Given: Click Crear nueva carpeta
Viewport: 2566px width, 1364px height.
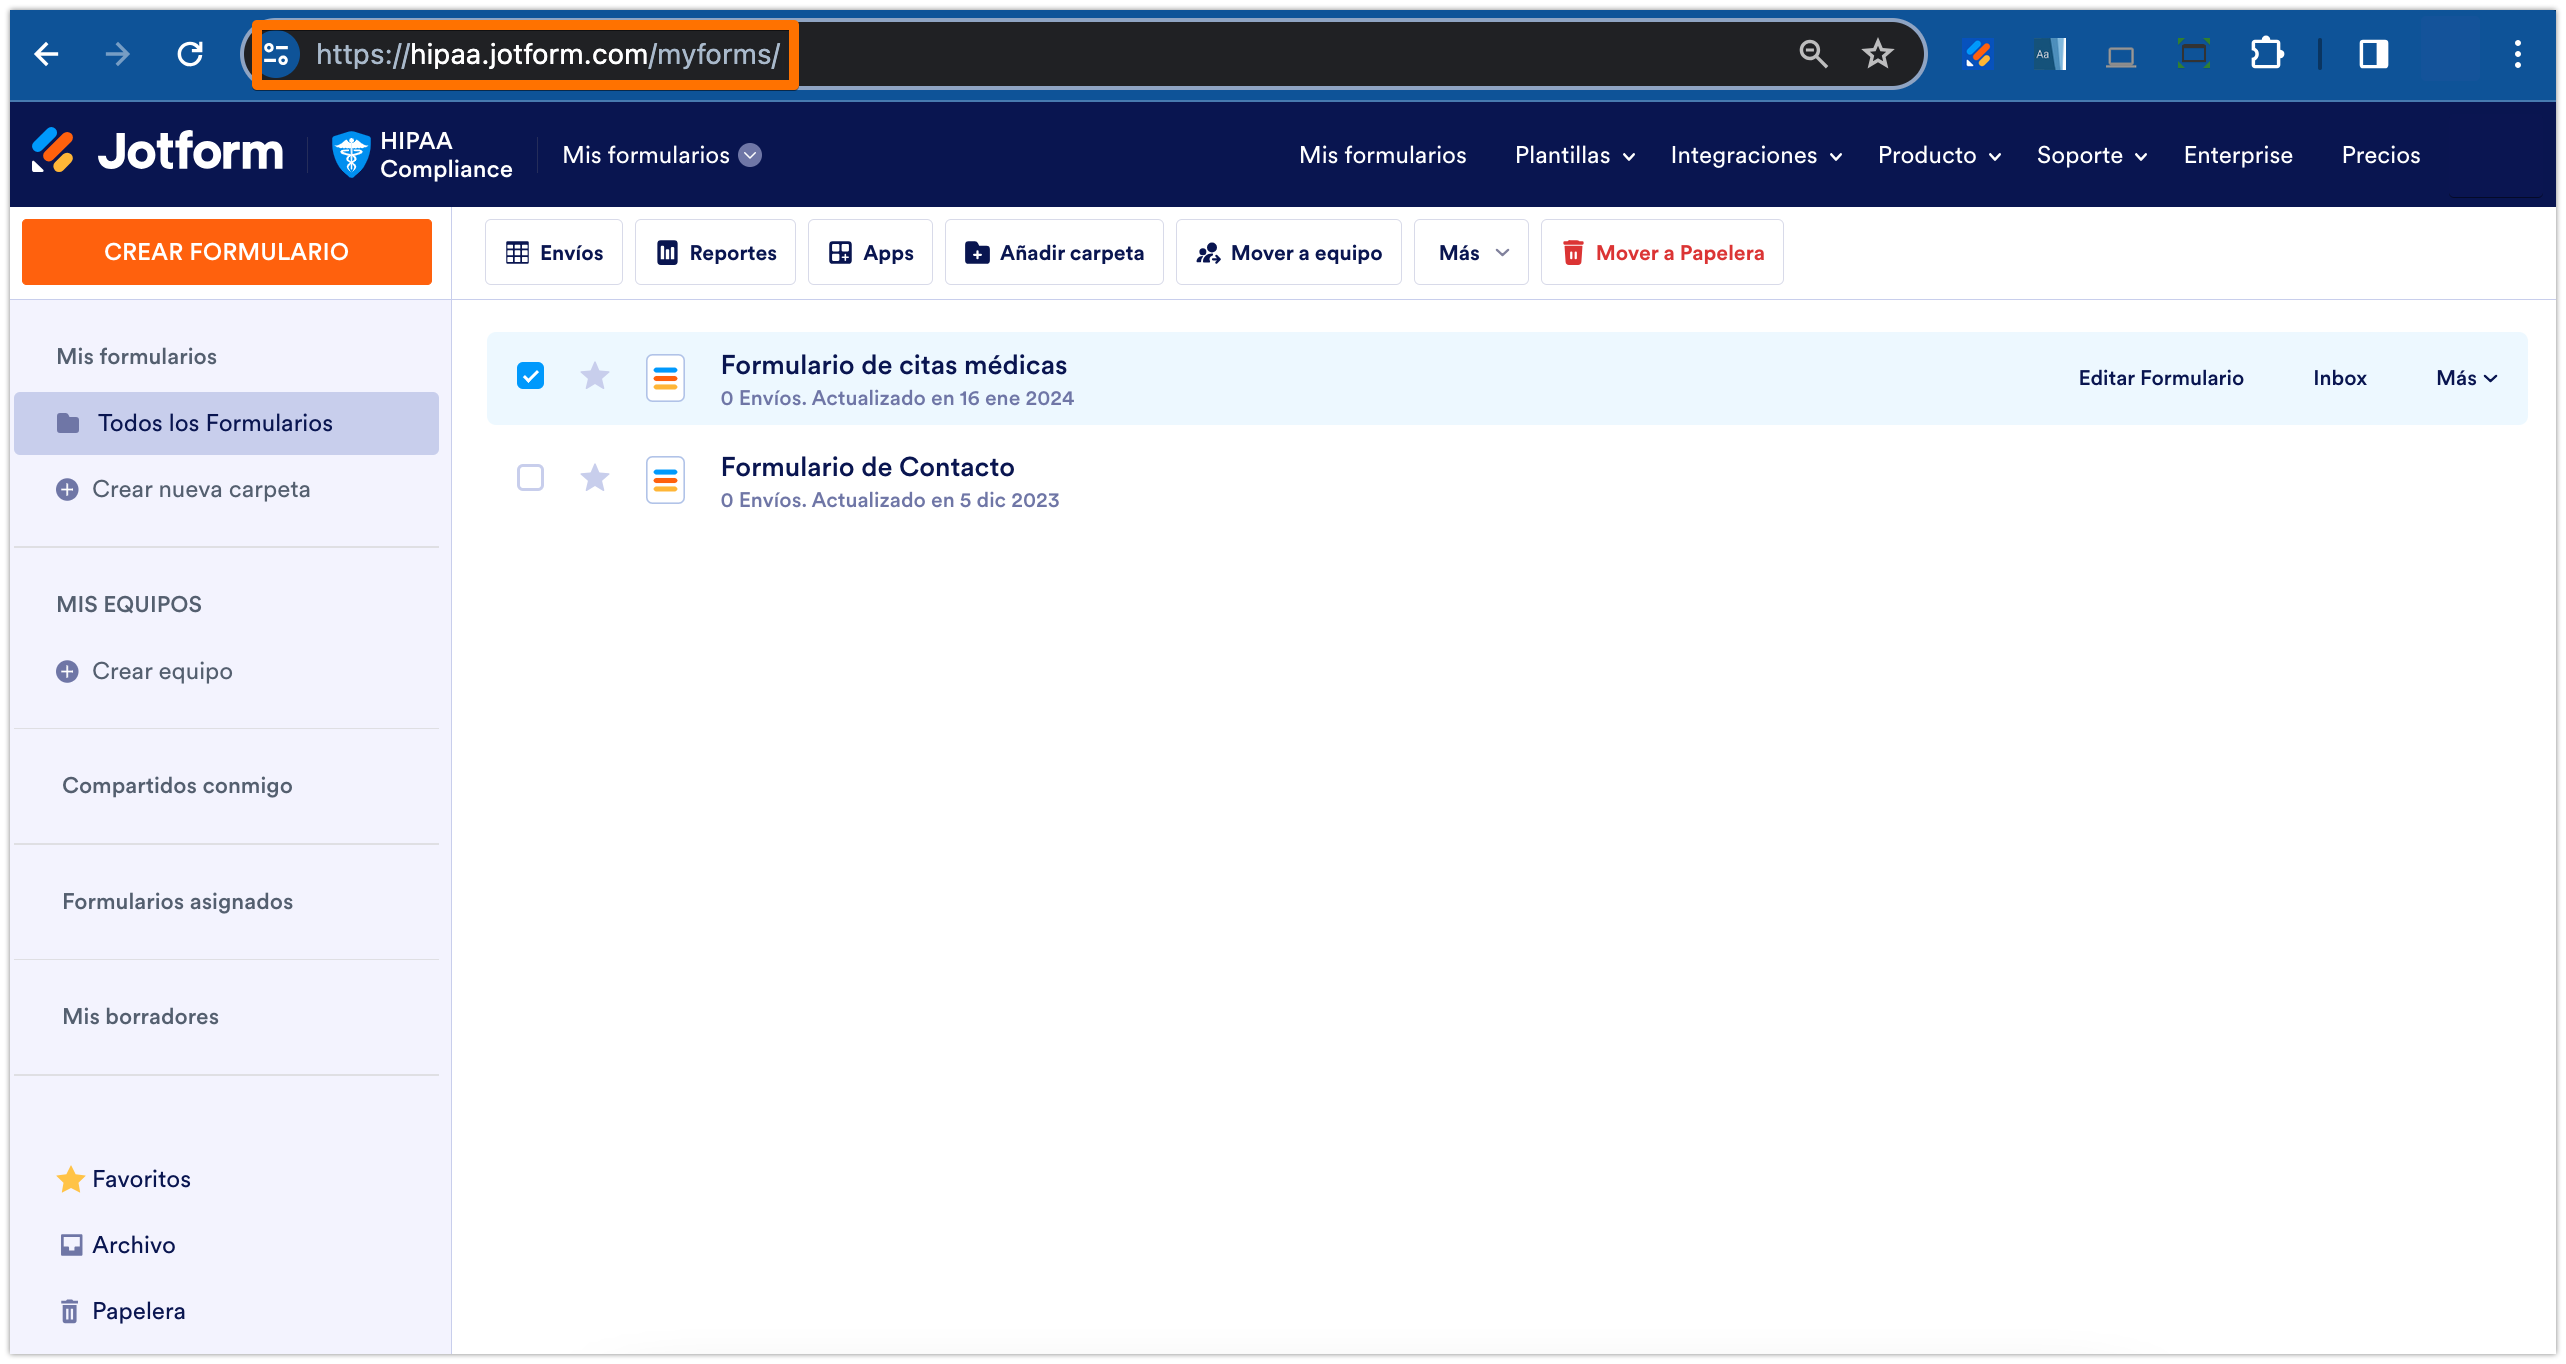Looking at the screenshot, I should 183,489.
